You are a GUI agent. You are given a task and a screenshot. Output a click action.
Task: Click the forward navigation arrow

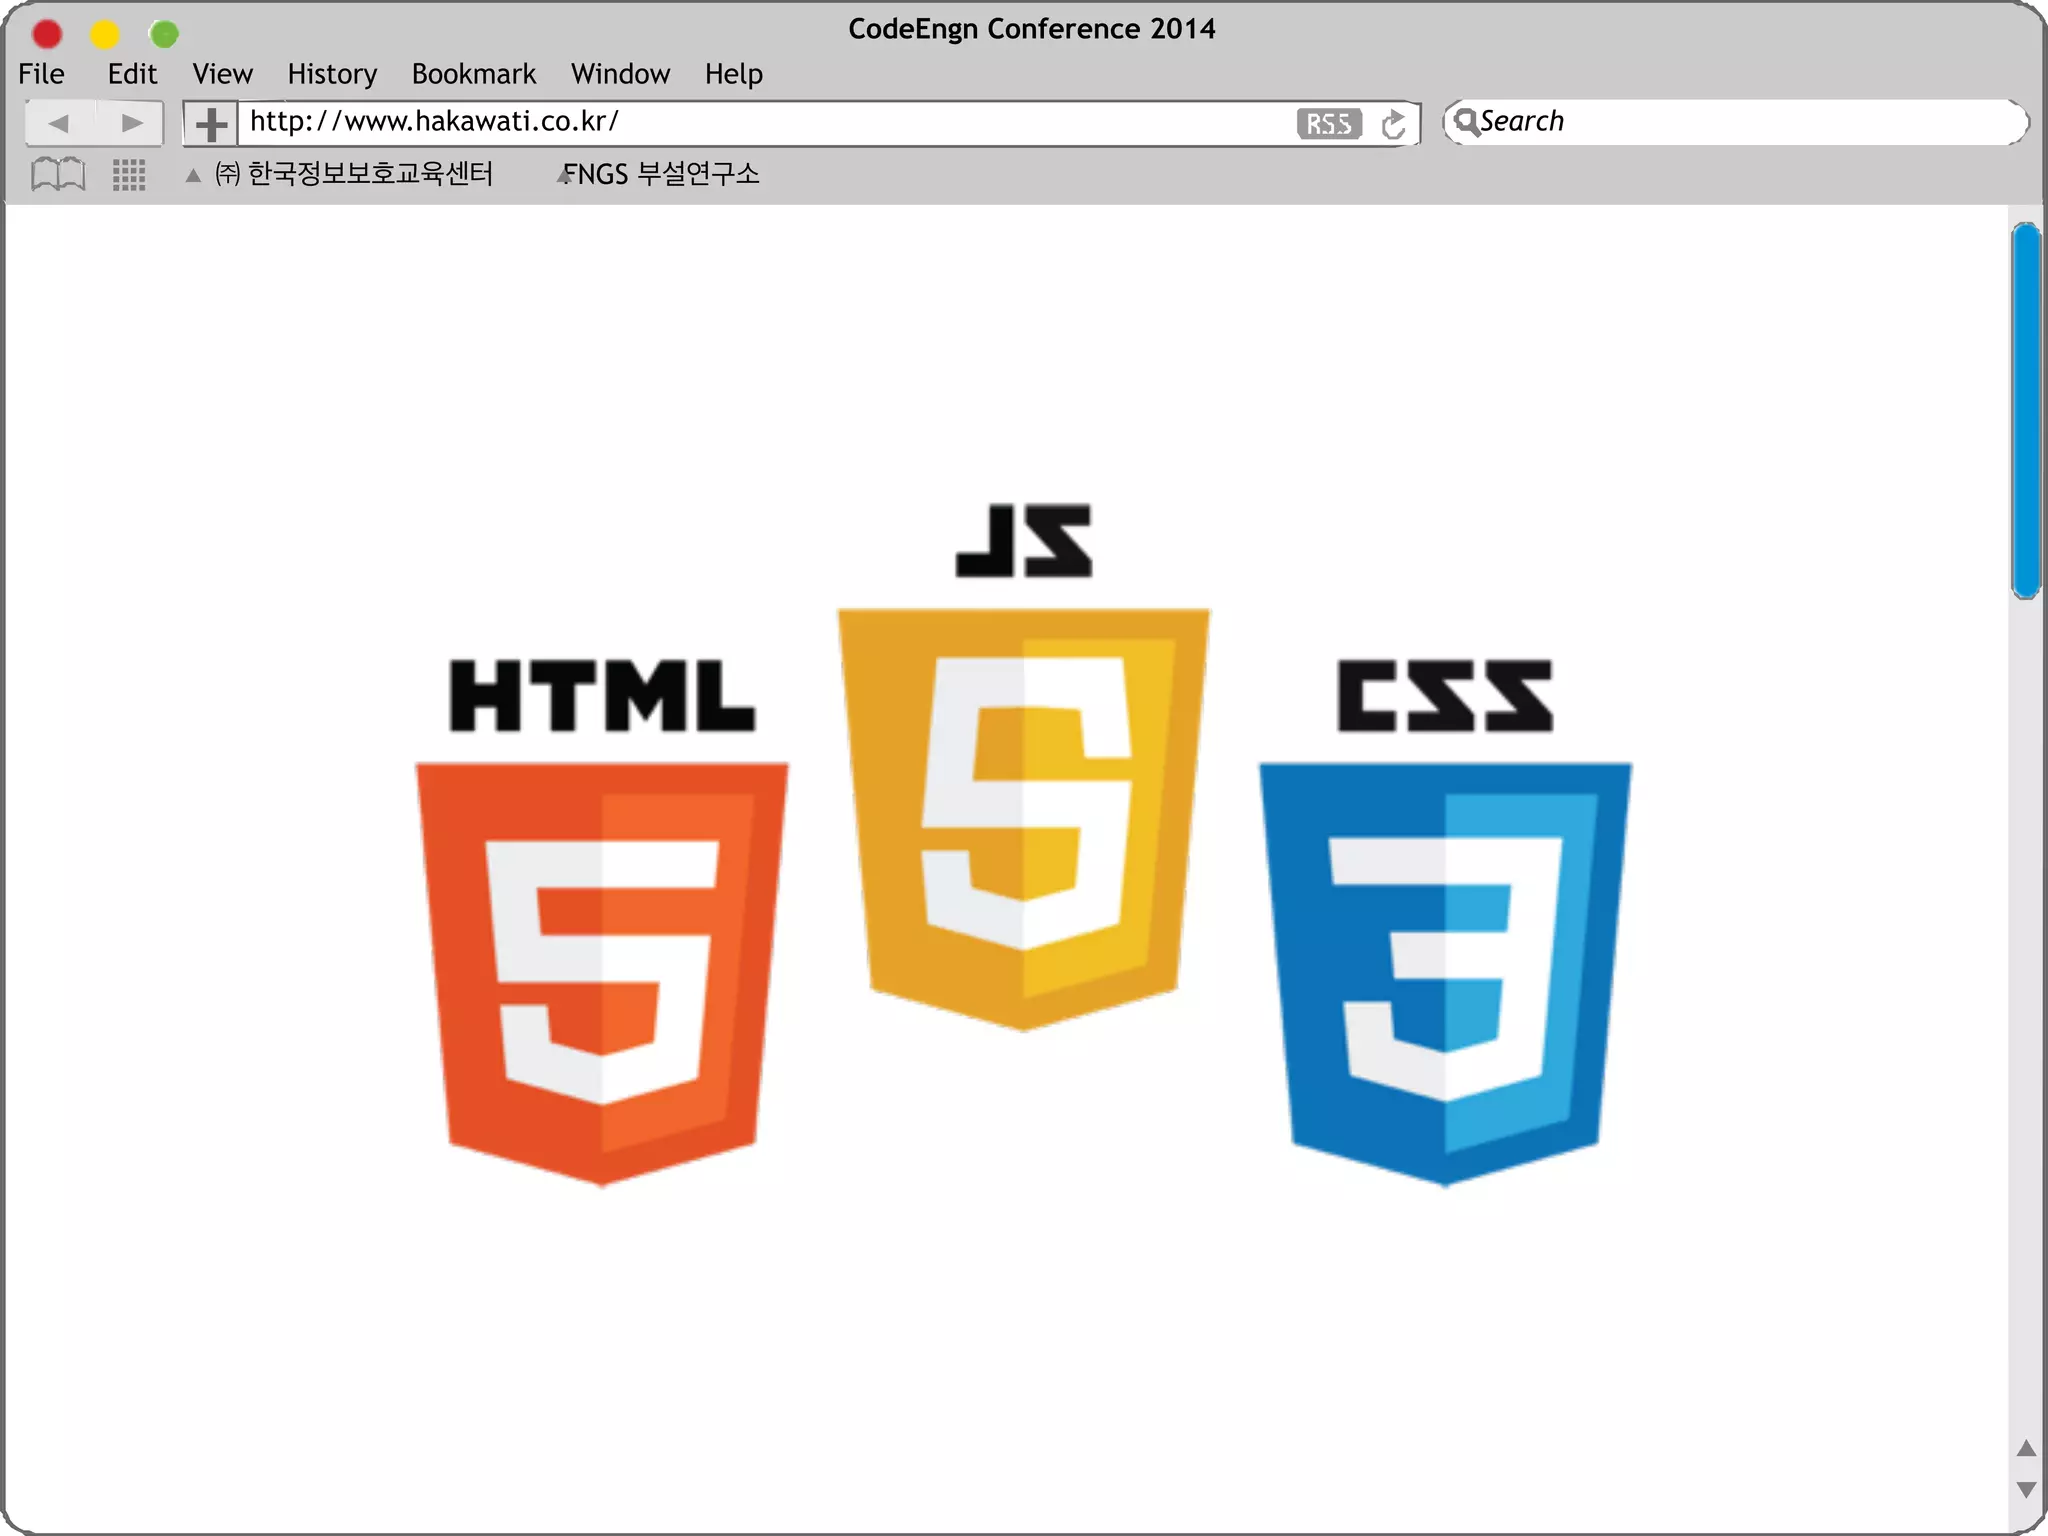tap(131, 123)
